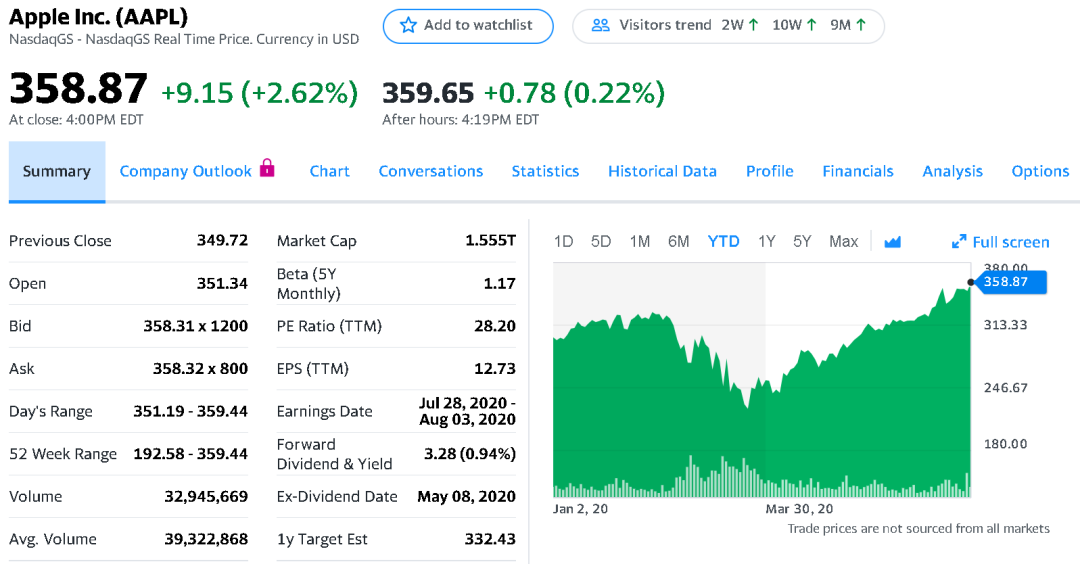Click the Forward Dividend & Yield label
Image resolution: width=1080 pixels, height=564 pixels.
pos(335,454)
